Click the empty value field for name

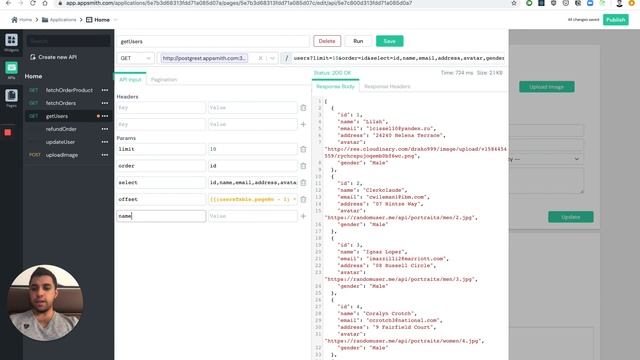coord(253,216)
